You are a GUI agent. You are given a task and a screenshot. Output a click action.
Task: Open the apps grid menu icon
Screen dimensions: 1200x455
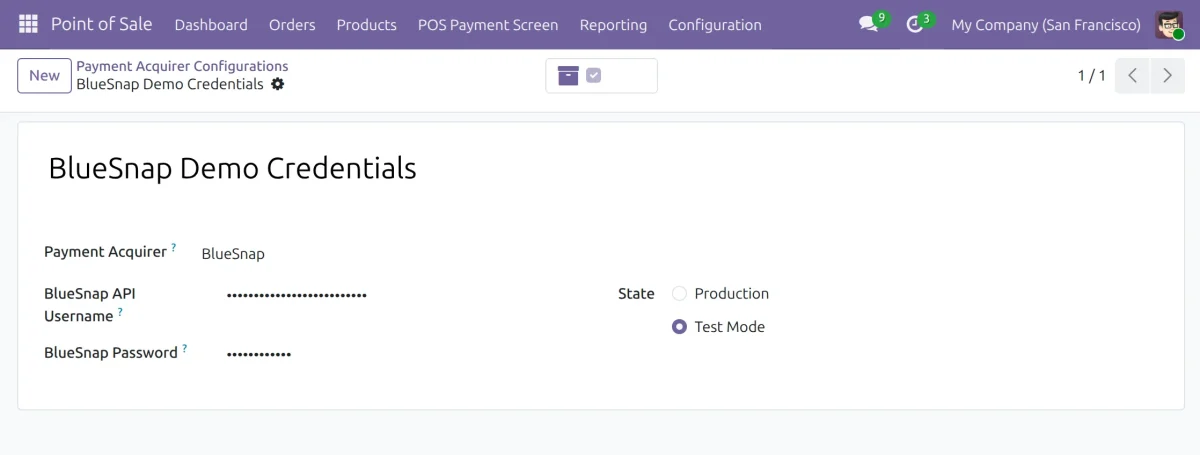pos(28,24)
